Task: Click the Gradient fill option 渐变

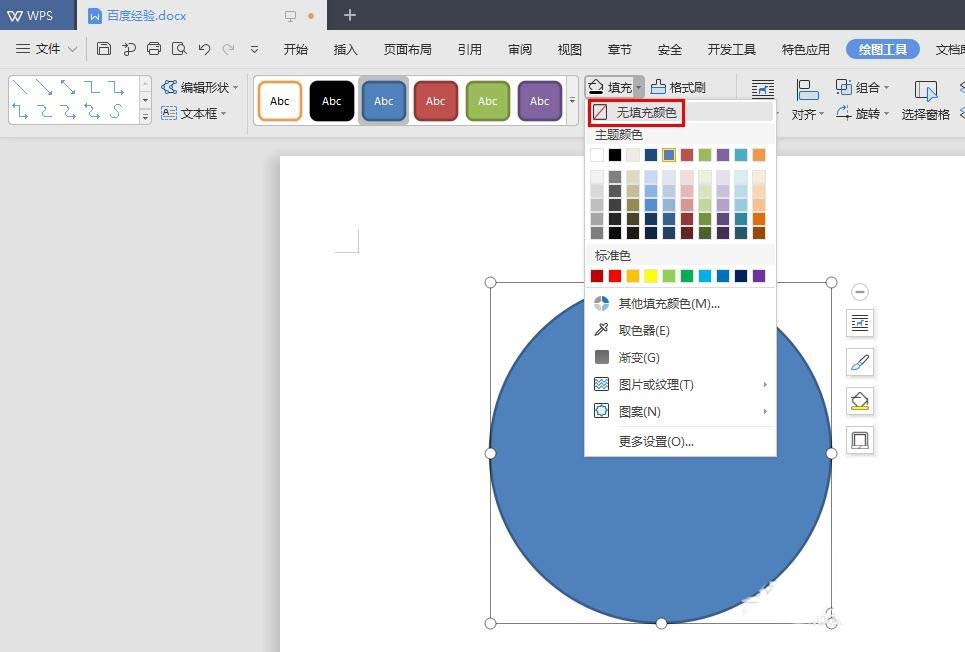Action: 638,357
